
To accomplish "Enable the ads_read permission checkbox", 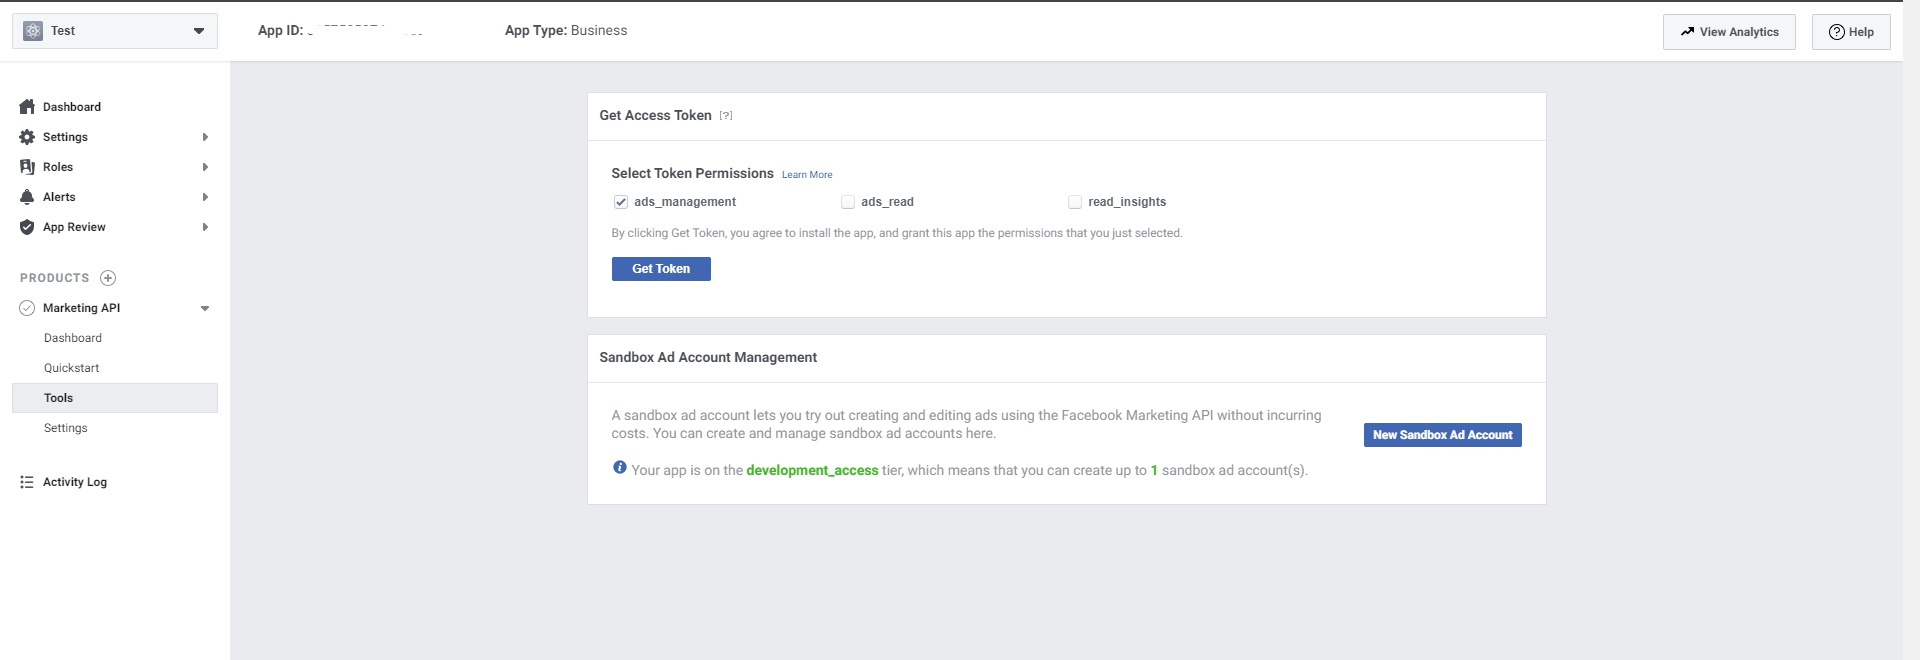I will [848, 202].
